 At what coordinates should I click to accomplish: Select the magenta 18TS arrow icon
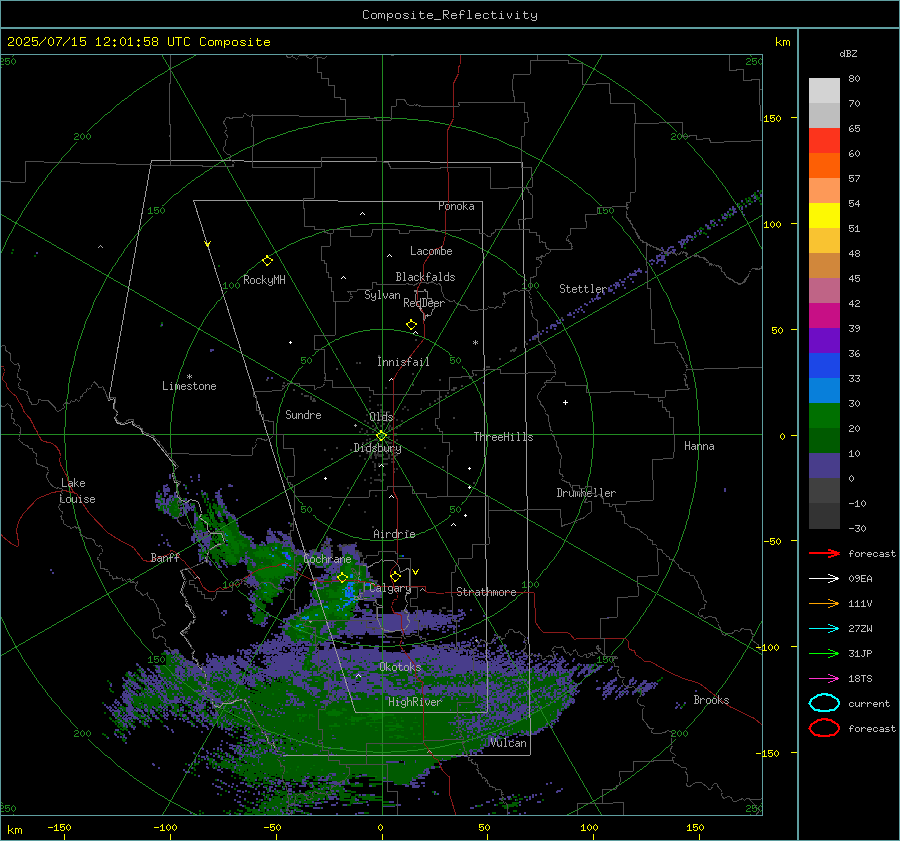click(824, 679)
